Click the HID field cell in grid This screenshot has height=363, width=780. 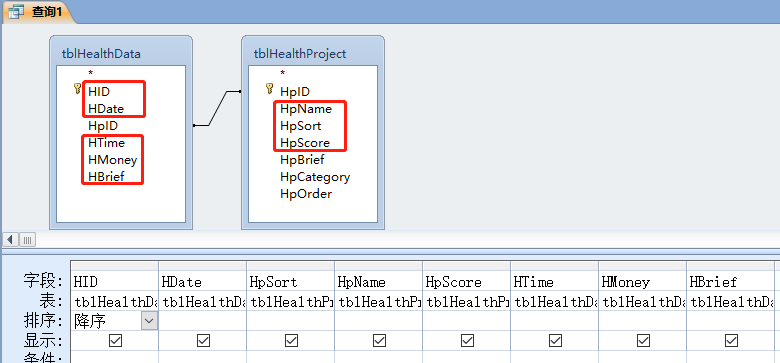click(x=115, y=282)
